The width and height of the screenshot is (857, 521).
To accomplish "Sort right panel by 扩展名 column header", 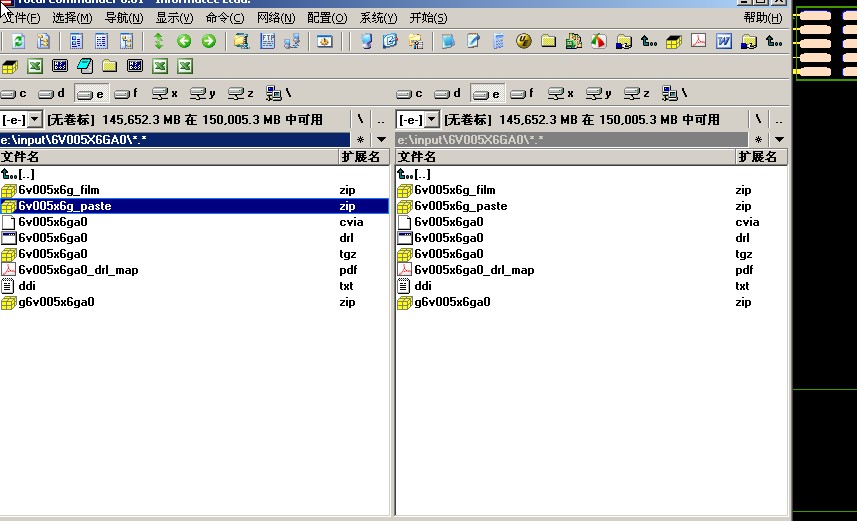I will [x=761, y=157].
